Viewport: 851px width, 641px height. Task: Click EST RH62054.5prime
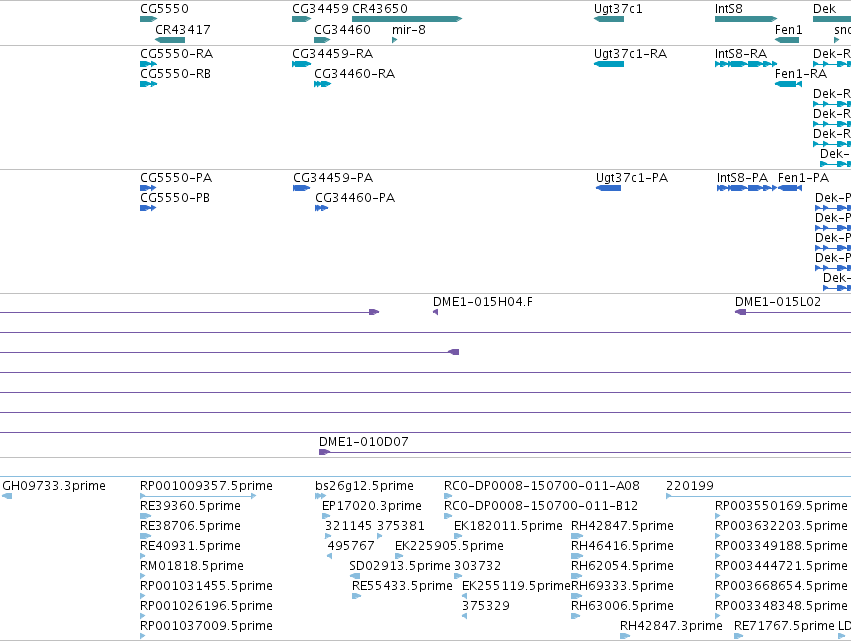(623, 566)
